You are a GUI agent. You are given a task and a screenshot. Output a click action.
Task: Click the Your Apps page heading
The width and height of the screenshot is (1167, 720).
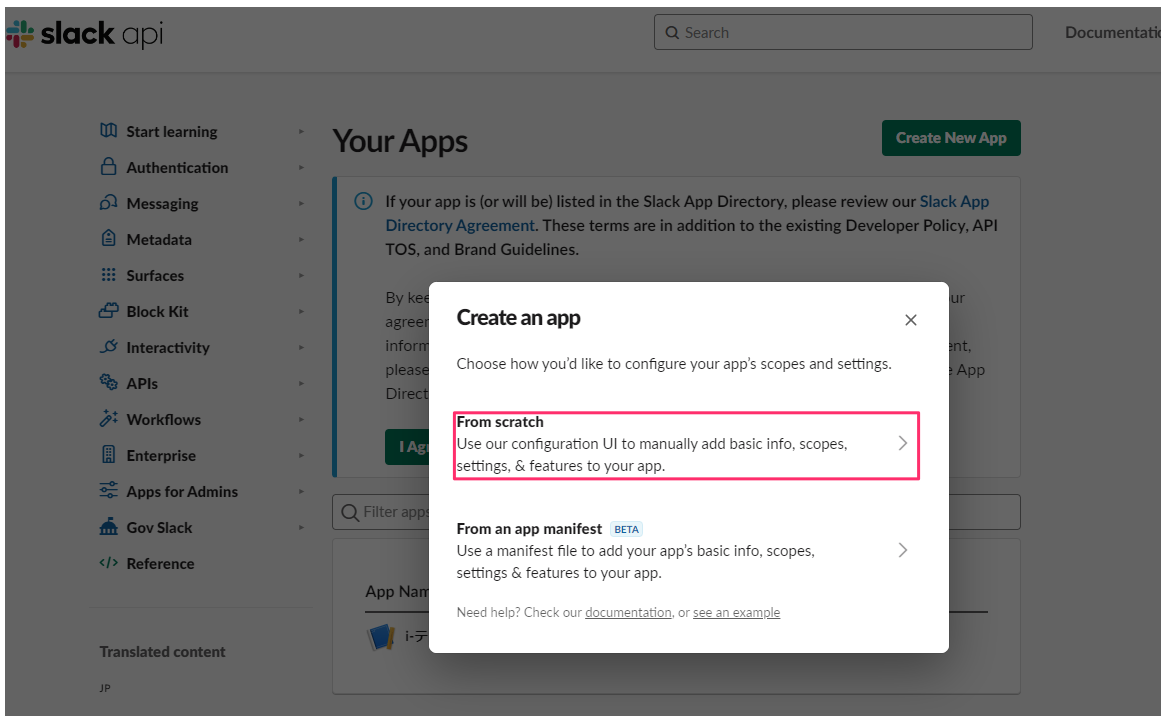400,141
